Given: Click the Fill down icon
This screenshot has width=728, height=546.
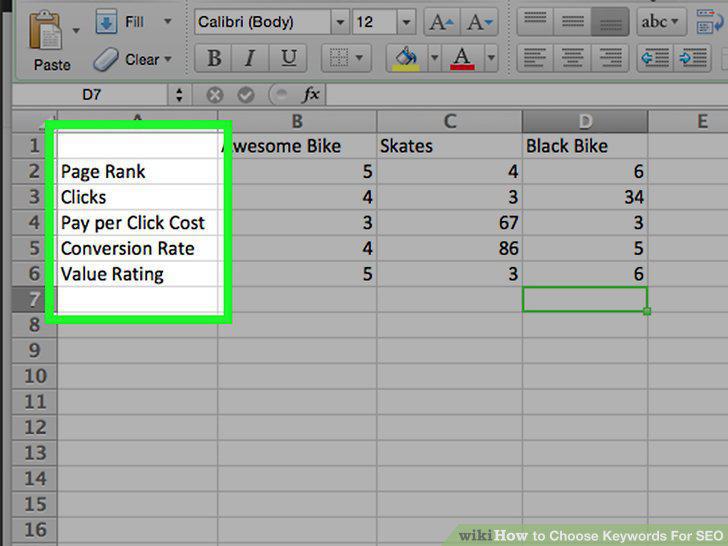Looking at the screenshot, I should click(x=106, y=22).
